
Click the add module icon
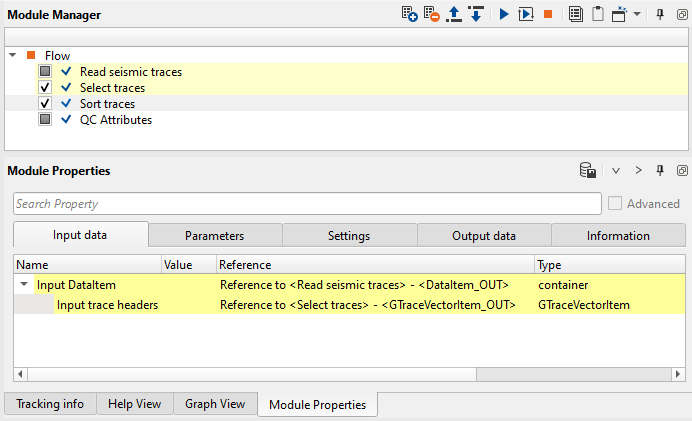pyautogui.click(x=409, y=15)
